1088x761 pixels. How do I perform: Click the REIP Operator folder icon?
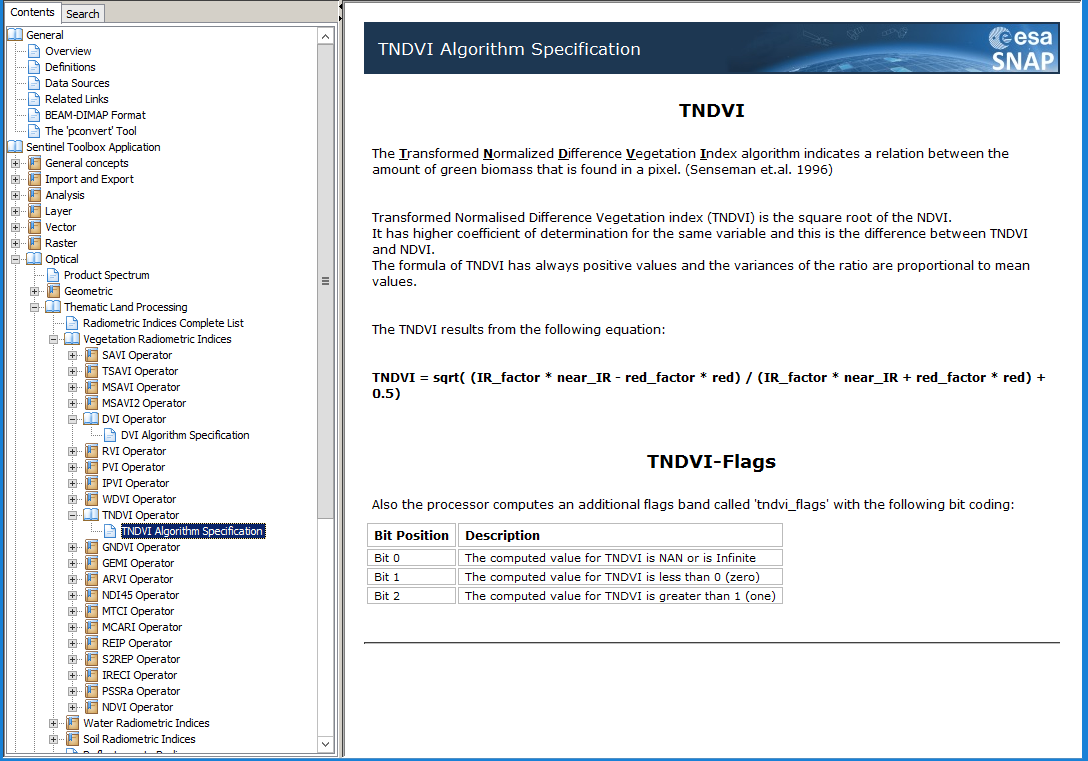[x=91, y=643]
